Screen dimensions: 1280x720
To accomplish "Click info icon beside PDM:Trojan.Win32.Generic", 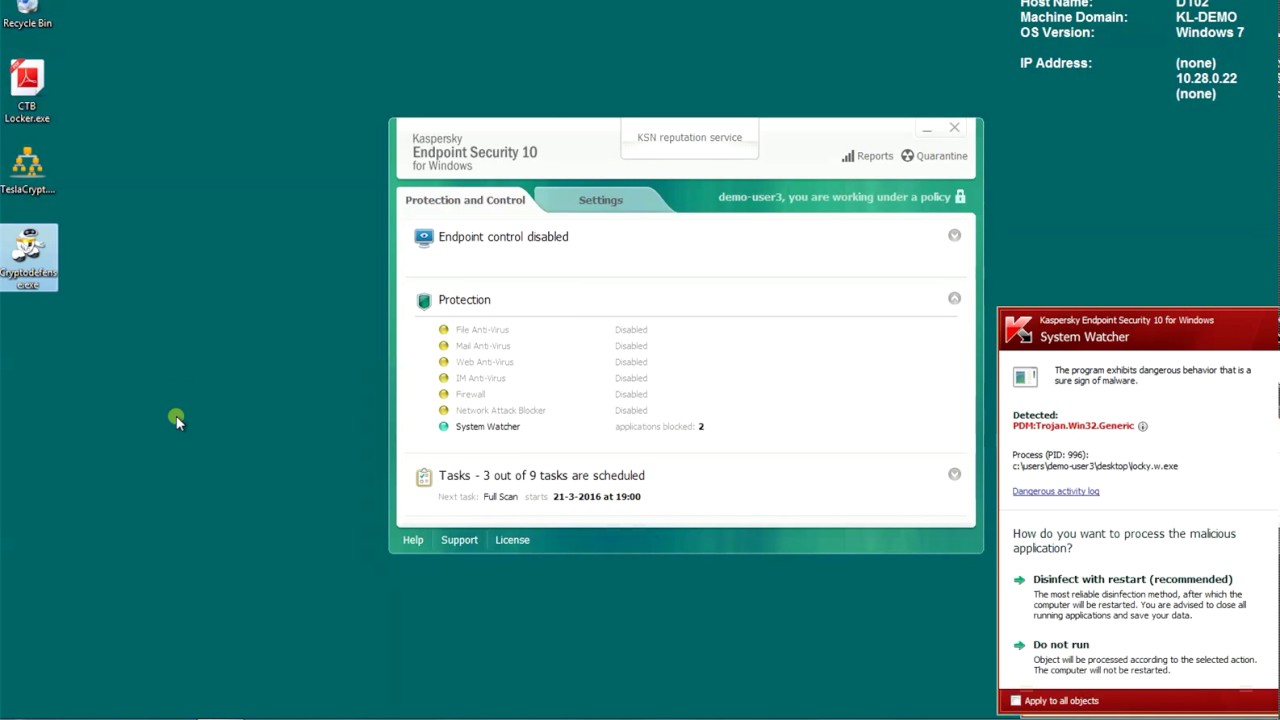I will [1143, 426].
